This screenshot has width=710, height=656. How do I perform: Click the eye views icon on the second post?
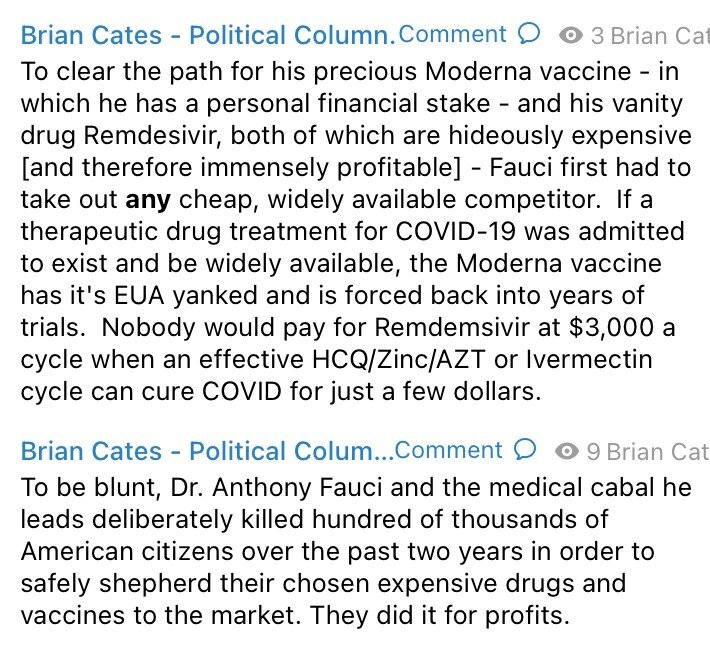[567, 452]
